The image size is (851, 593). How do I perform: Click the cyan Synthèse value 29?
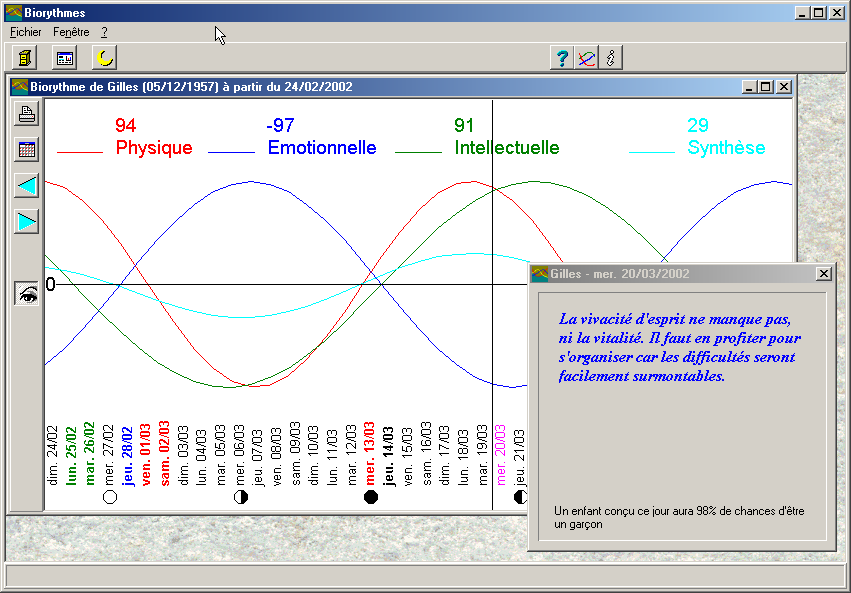coord(698,125)
